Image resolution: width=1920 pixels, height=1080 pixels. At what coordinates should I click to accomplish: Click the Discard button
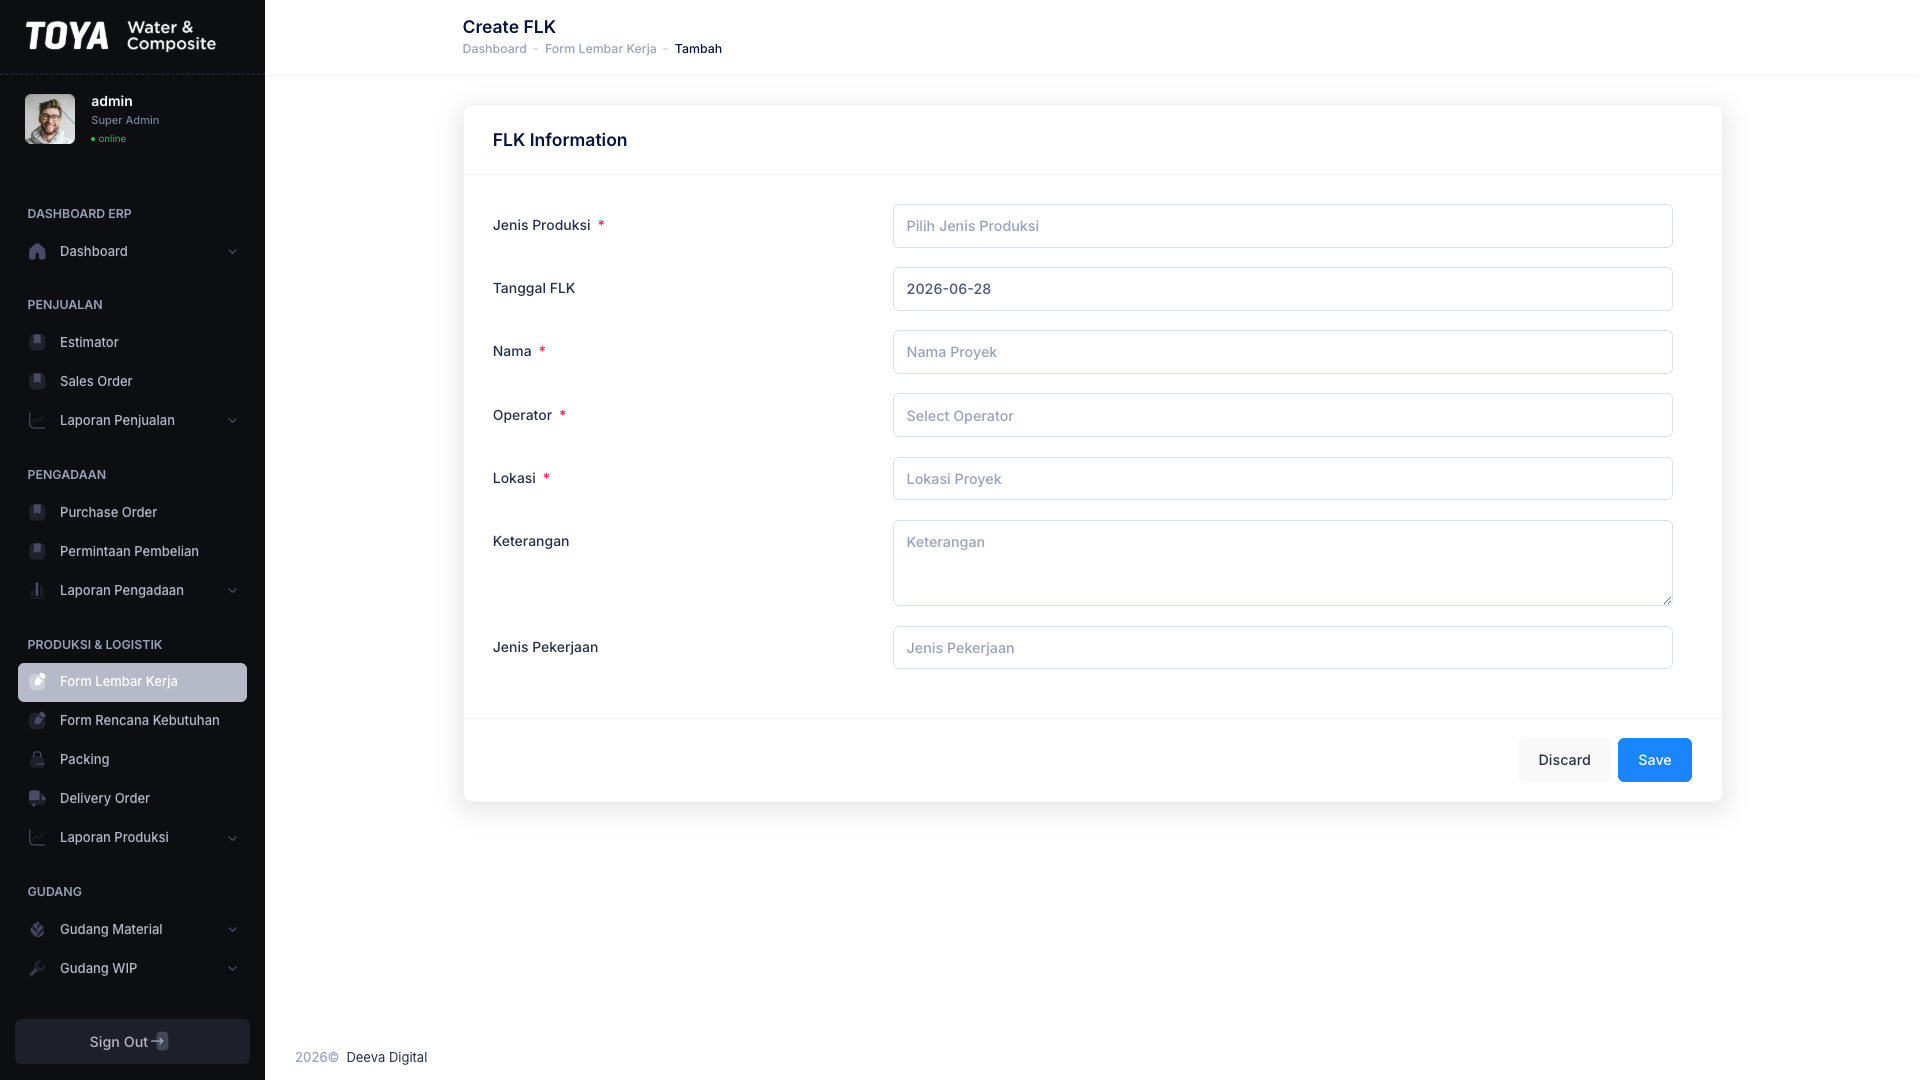[1564, 760]
